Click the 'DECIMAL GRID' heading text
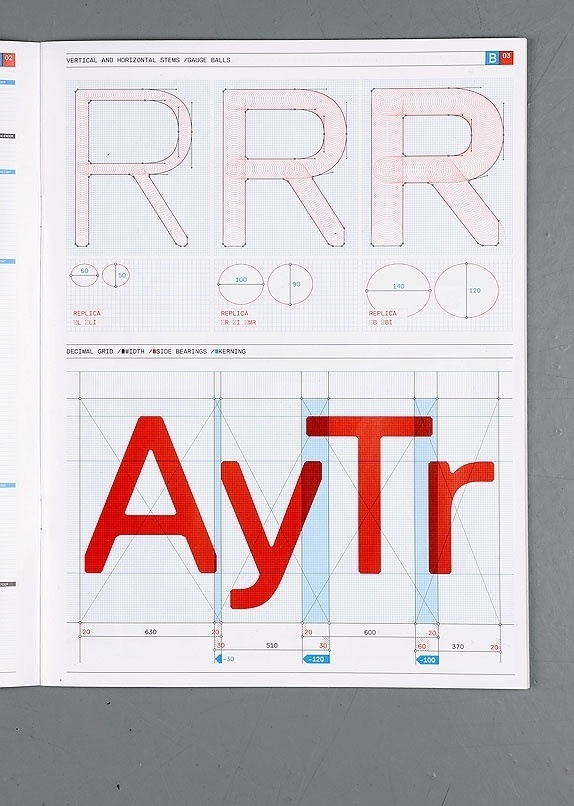574x806 pixels. tap(90, 352)
